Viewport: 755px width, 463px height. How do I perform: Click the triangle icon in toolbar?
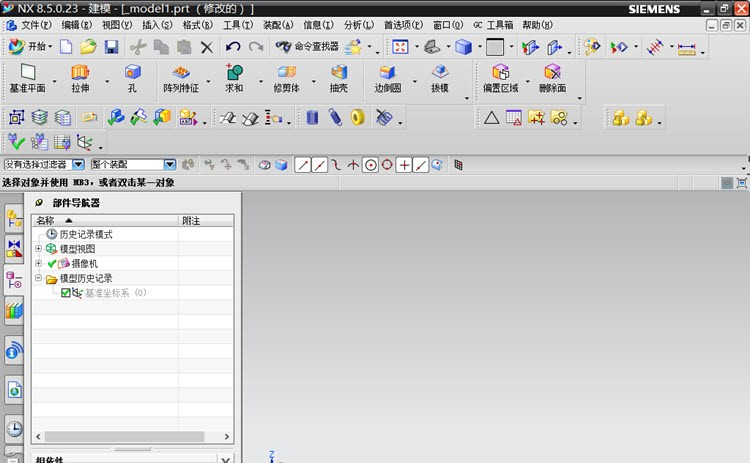[x=492, y=117]
